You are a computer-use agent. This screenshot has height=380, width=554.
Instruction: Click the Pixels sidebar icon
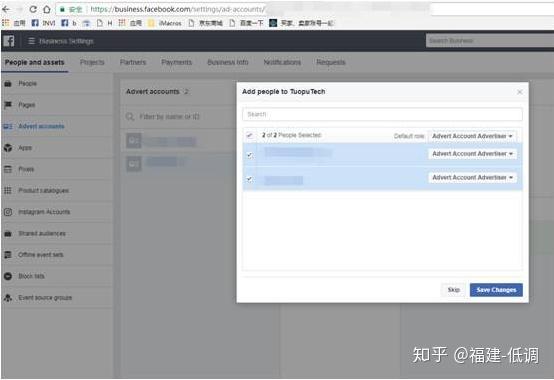(8, 169)
